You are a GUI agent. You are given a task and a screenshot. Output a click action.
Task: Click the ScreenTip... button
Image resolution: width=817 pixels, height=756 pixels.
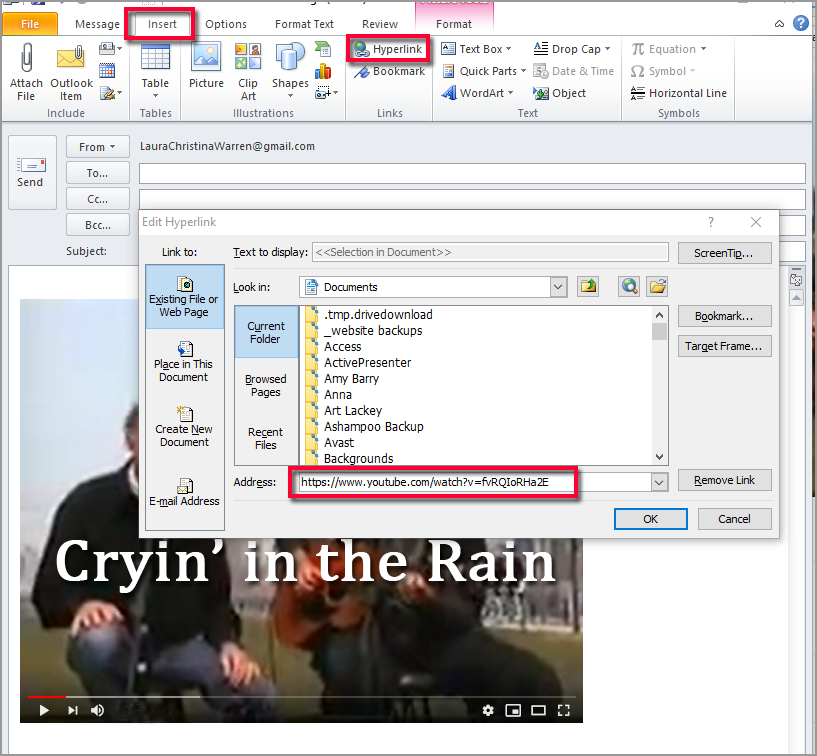(724, 253)
